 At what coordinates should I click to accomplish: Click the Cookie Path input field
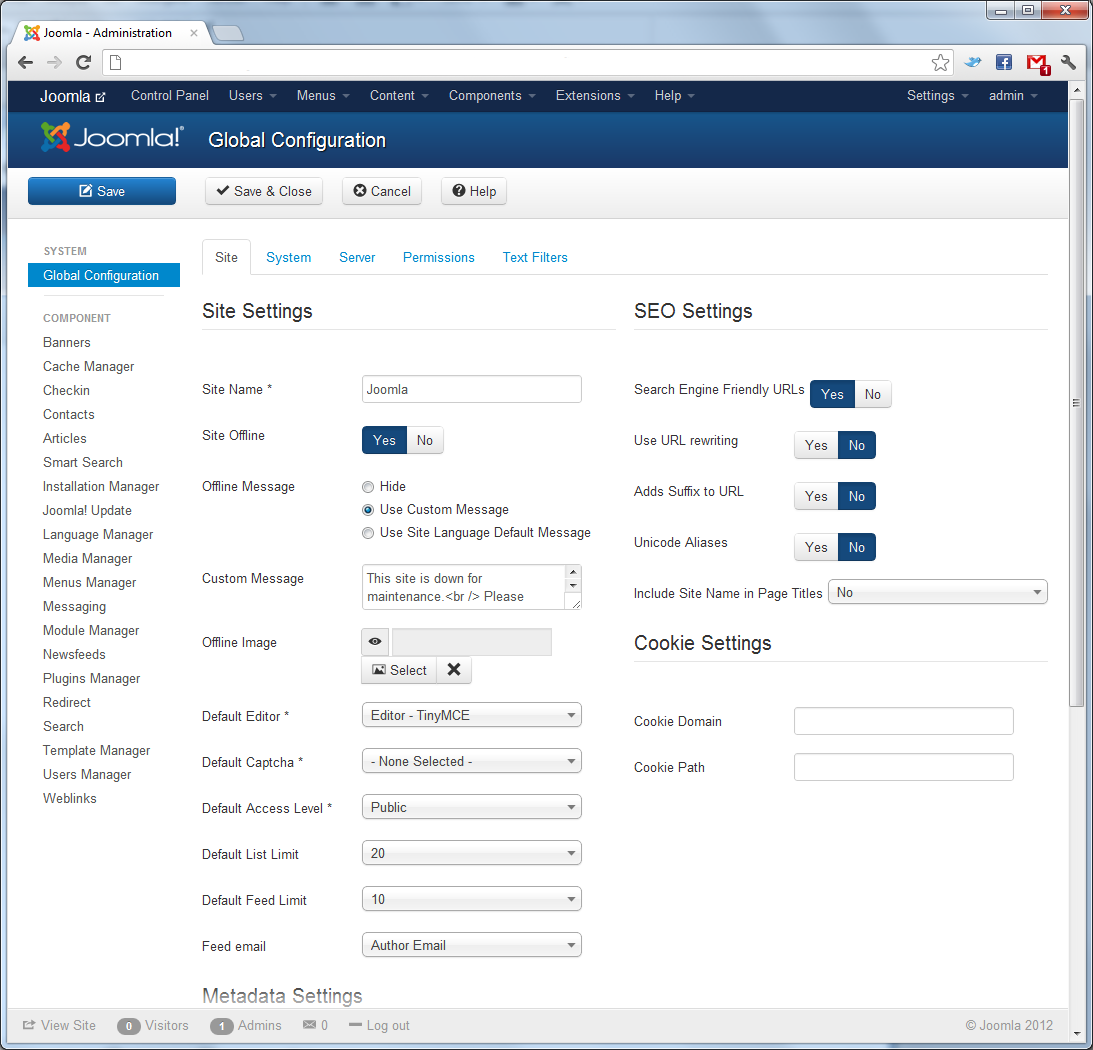903,767
